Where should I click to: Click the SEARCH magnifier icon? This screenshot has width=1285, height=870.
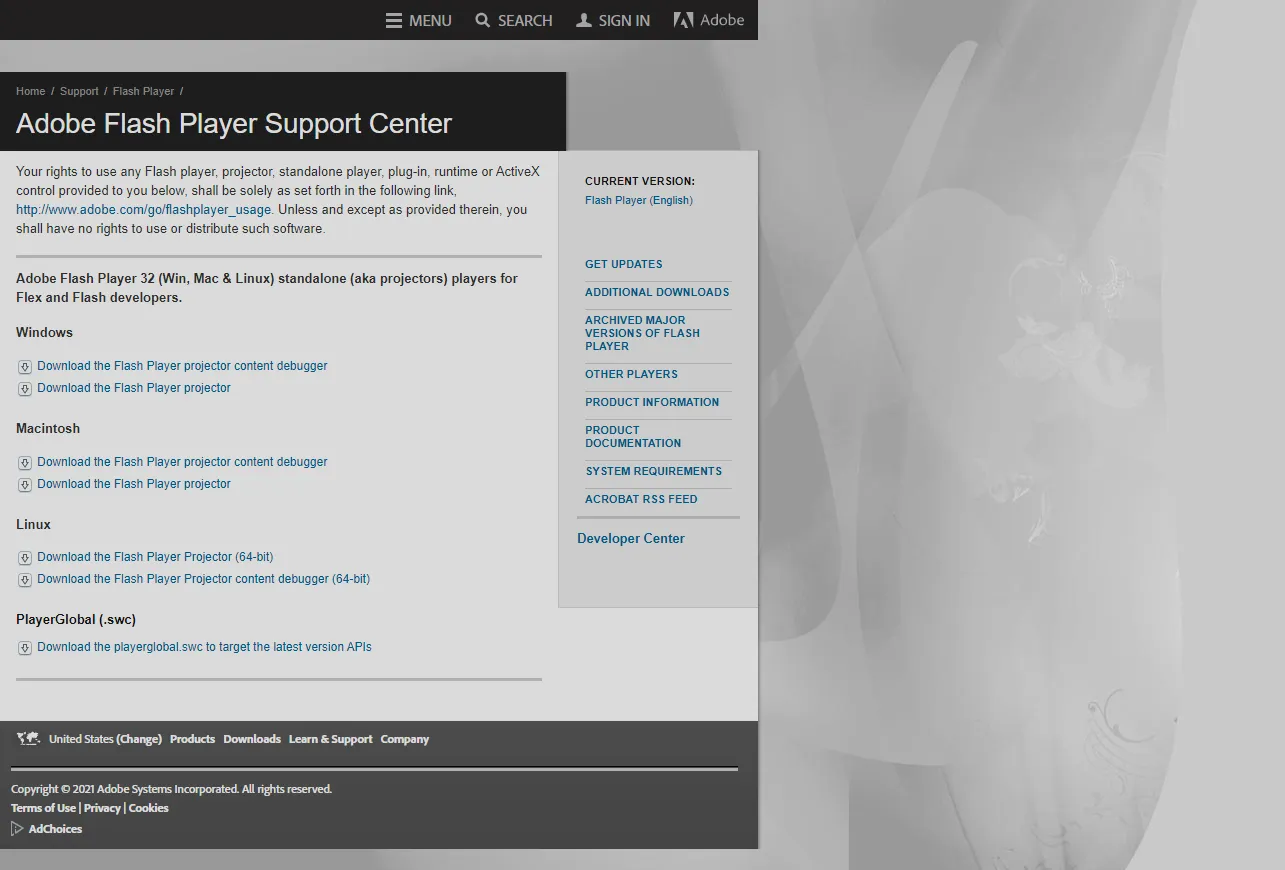tap(483, 21)
